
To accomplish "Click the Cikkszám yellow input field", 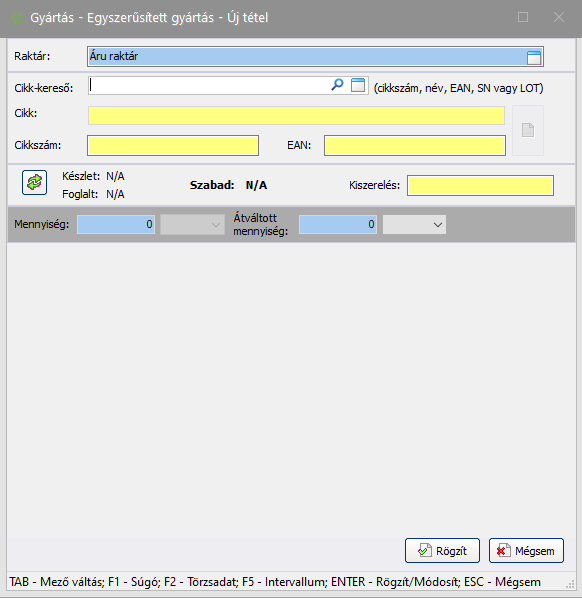I will [173, 145].
